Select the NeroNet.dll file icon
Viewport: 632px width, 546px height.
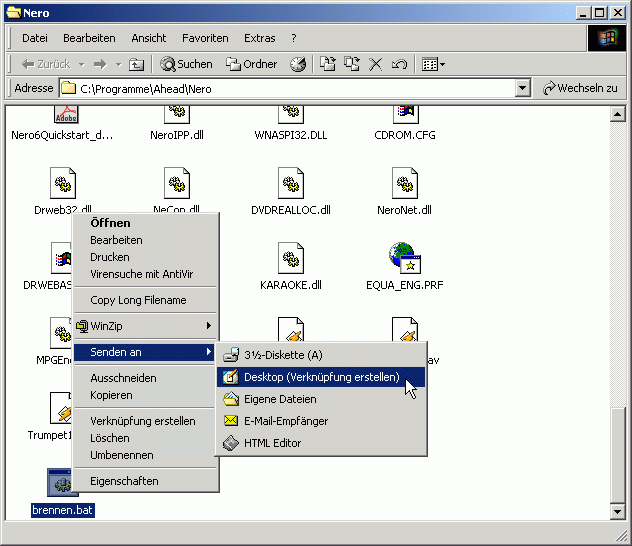click(x=405, y=183)
